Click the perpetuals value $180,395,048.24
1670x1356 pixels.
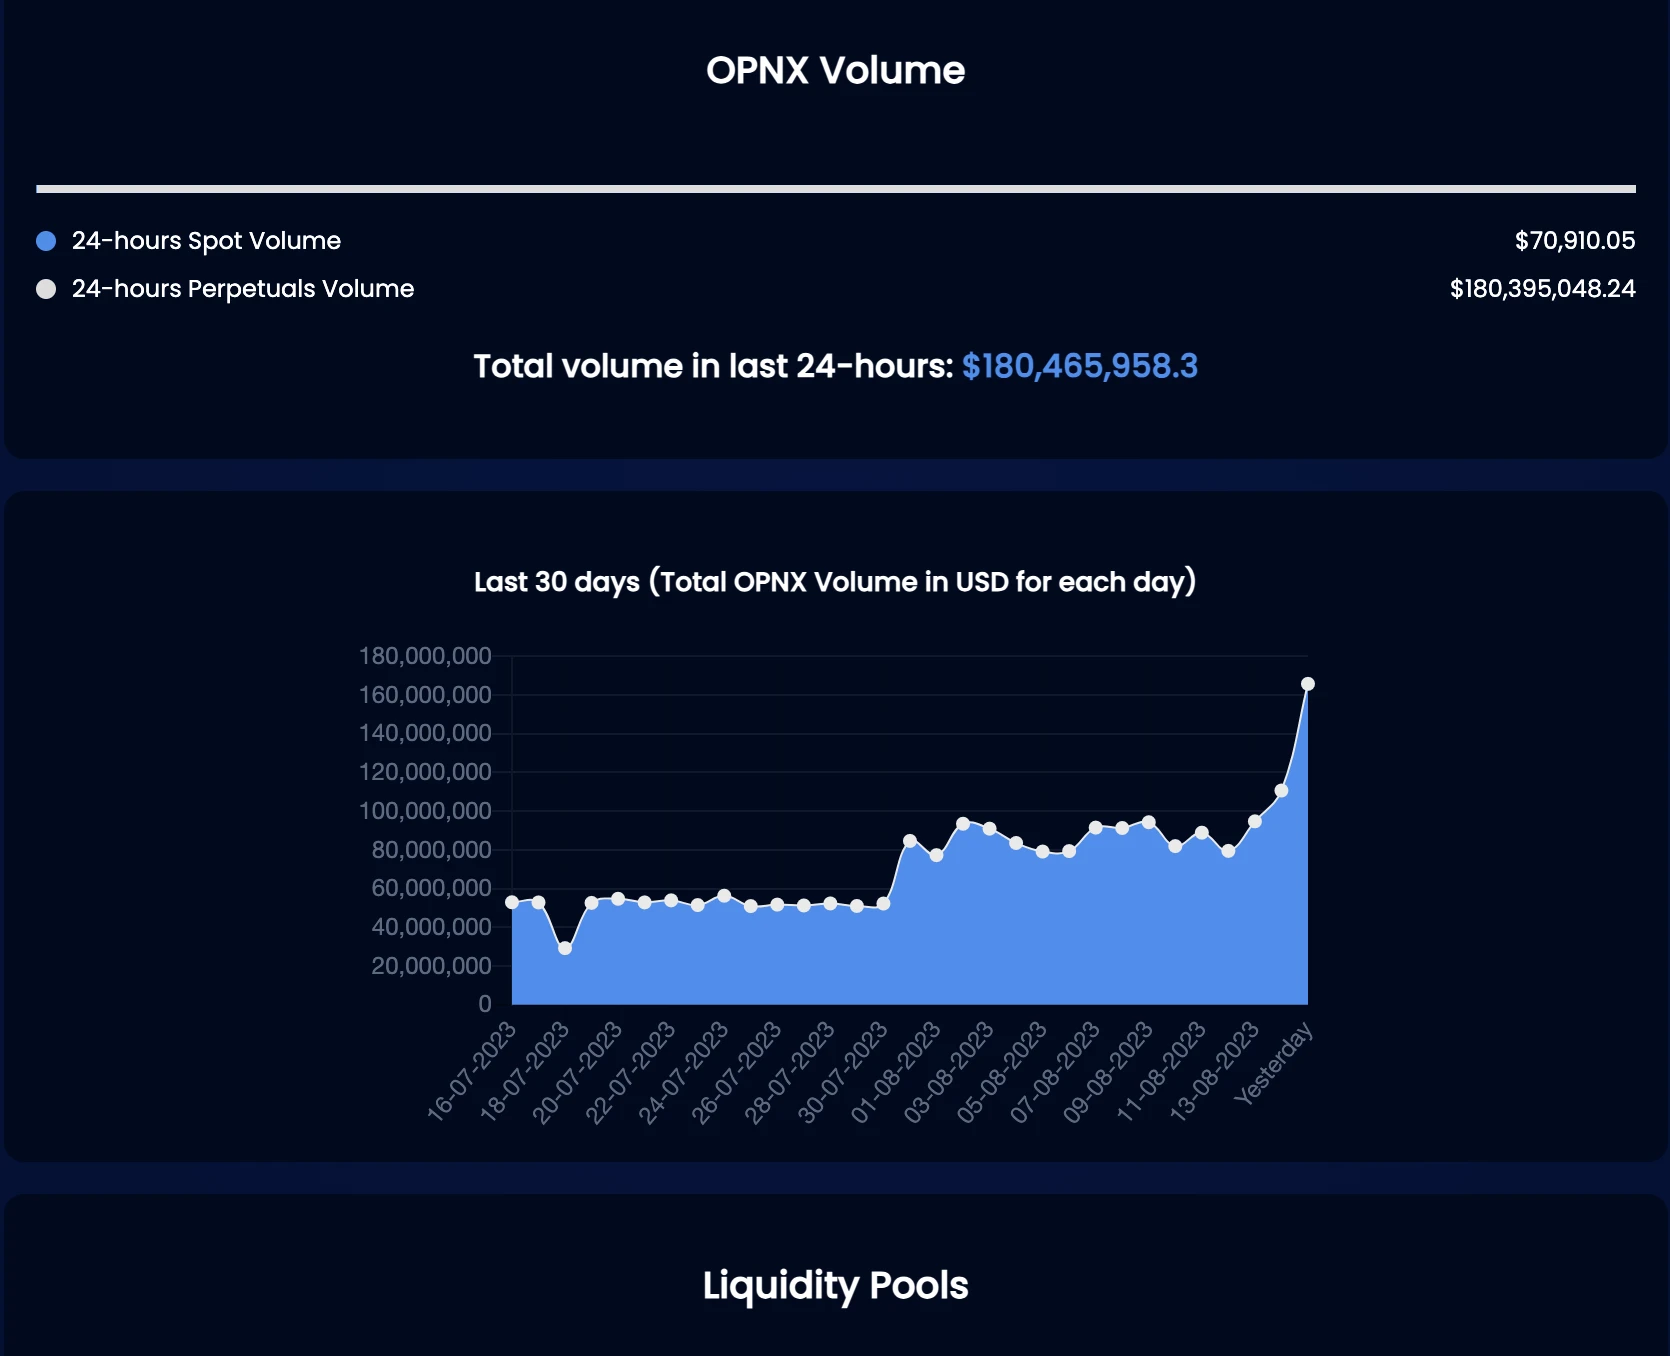pyautogui.click(x=1542, y=289)
